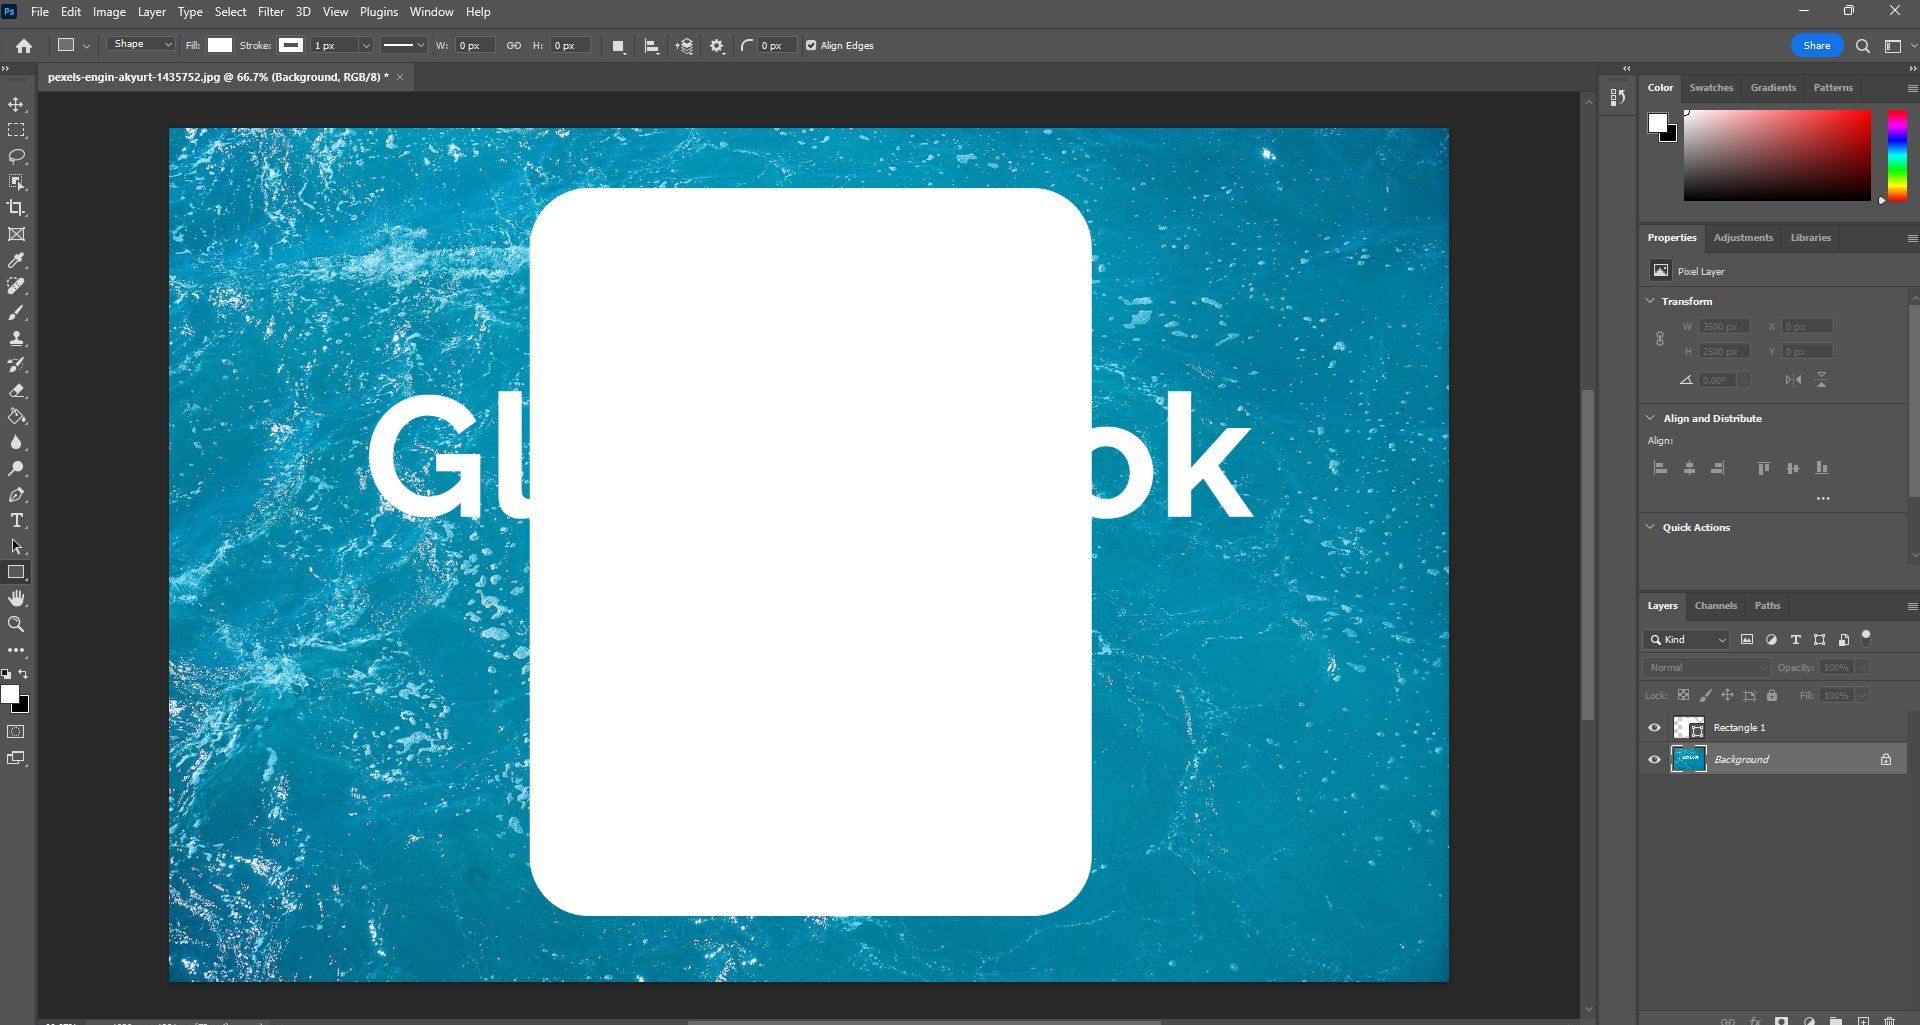
Task: Select the Eyedropper tool
Action: [17, 260]
